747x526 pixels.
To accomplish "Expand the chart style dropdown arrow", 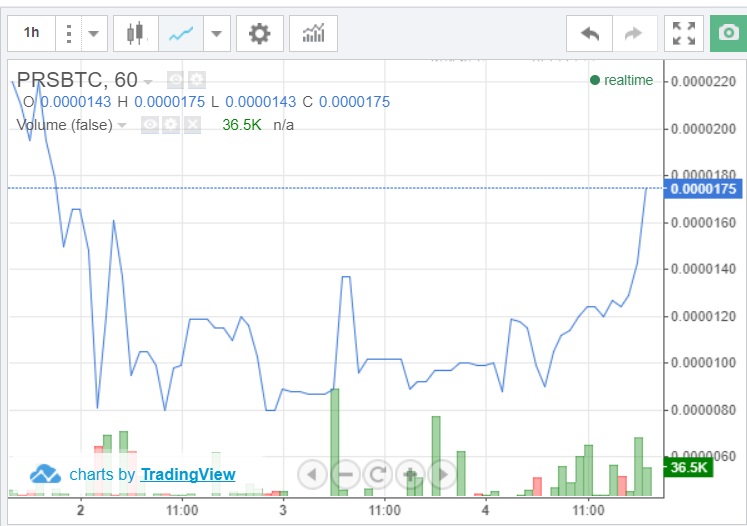I will pyautogui.click(x=217, y=33).
